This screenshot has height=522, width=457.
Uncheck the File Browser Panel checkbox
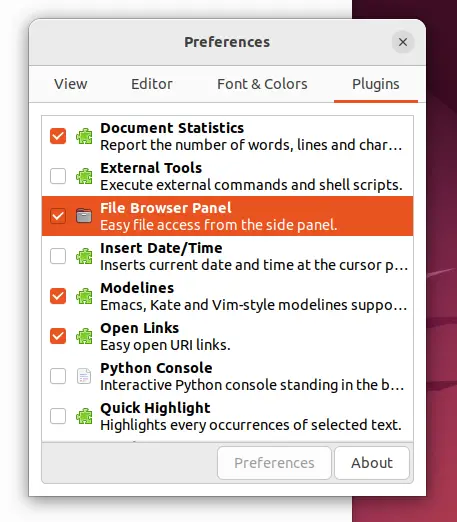pos(58,216)
